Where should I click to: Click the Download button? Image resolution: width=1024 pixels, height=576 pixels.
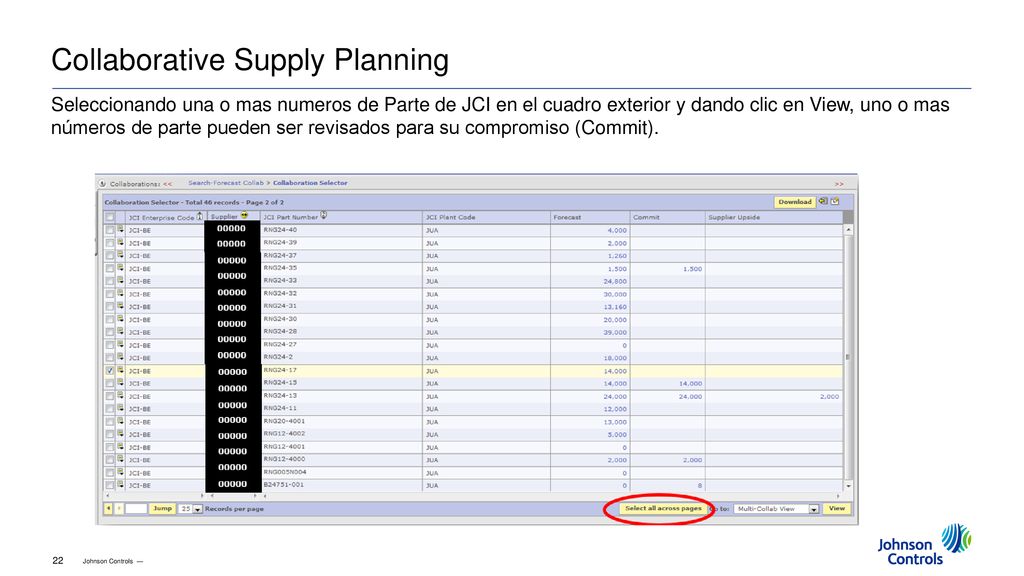795,202
